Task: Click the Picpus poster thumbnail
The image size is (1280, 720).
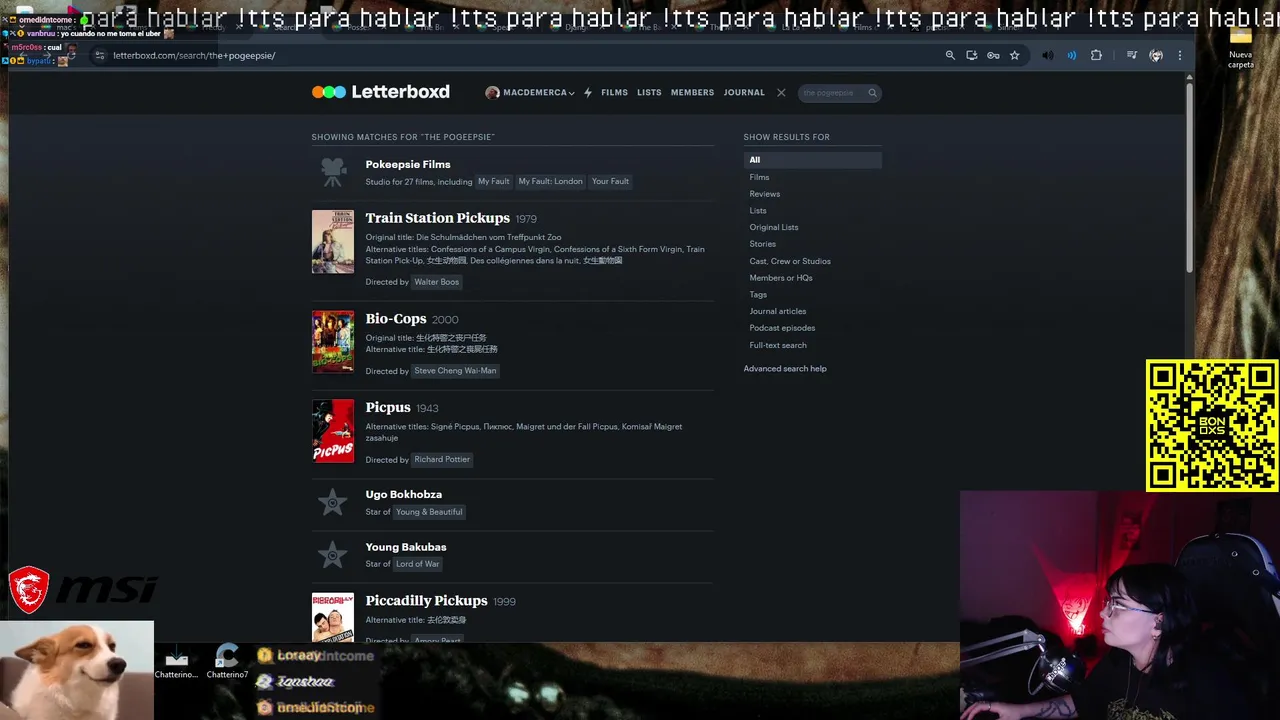Action: 333,431
